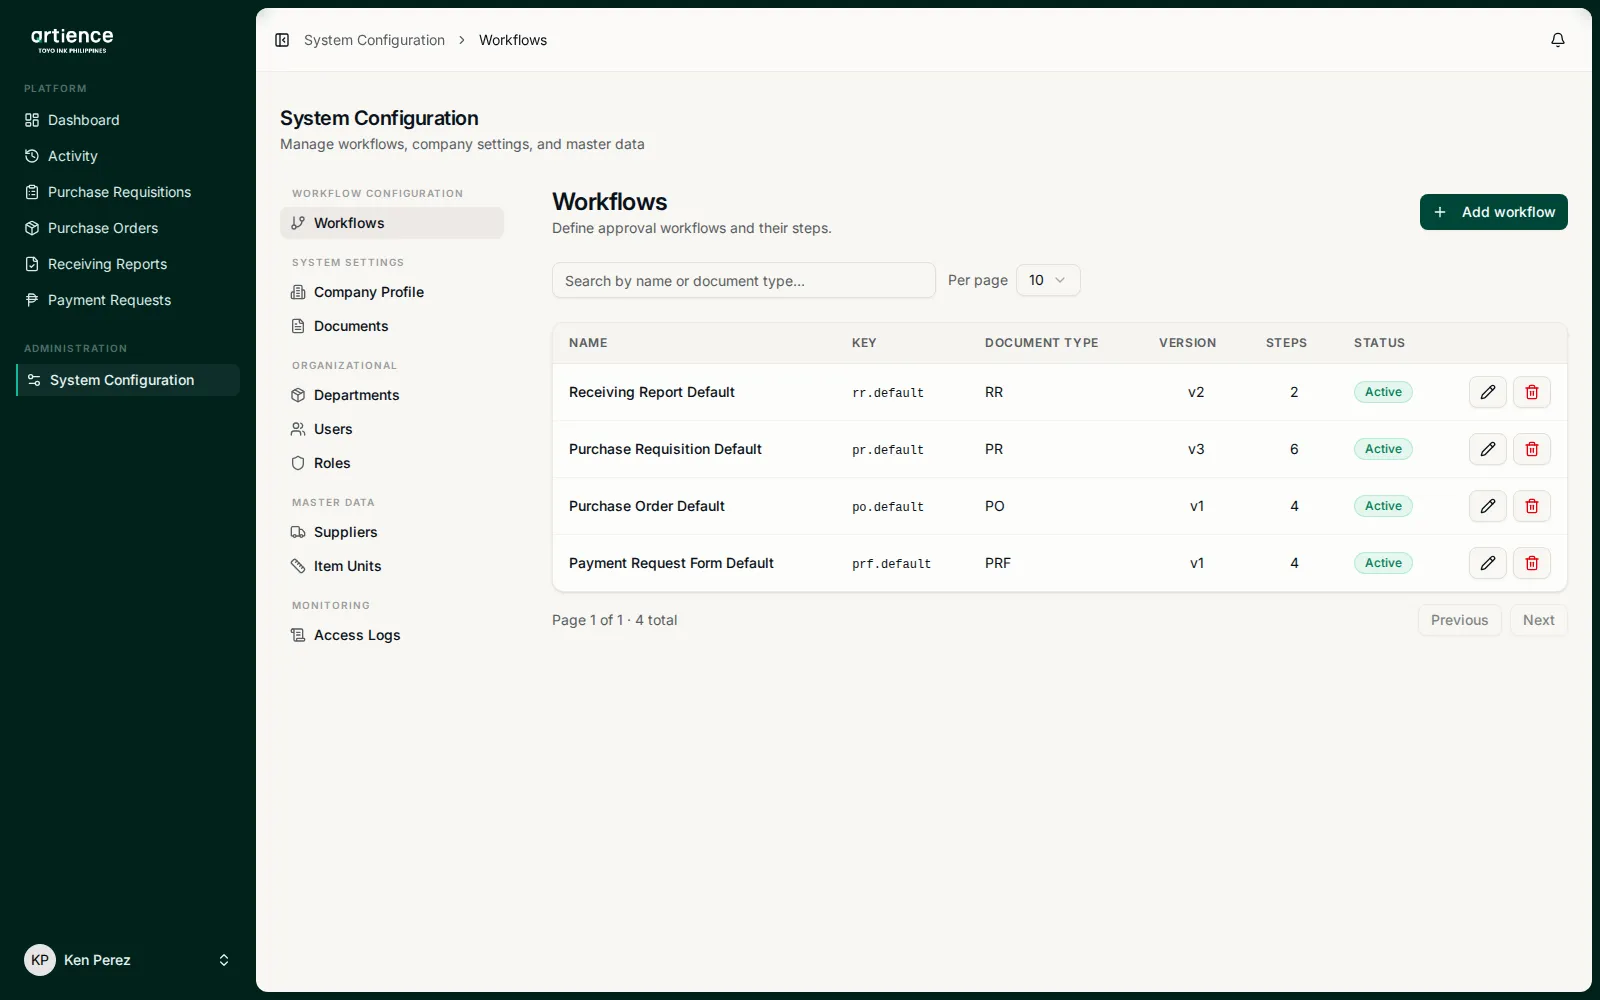Delete the Receiving Report Default workflow

(x=1532, y=392)
